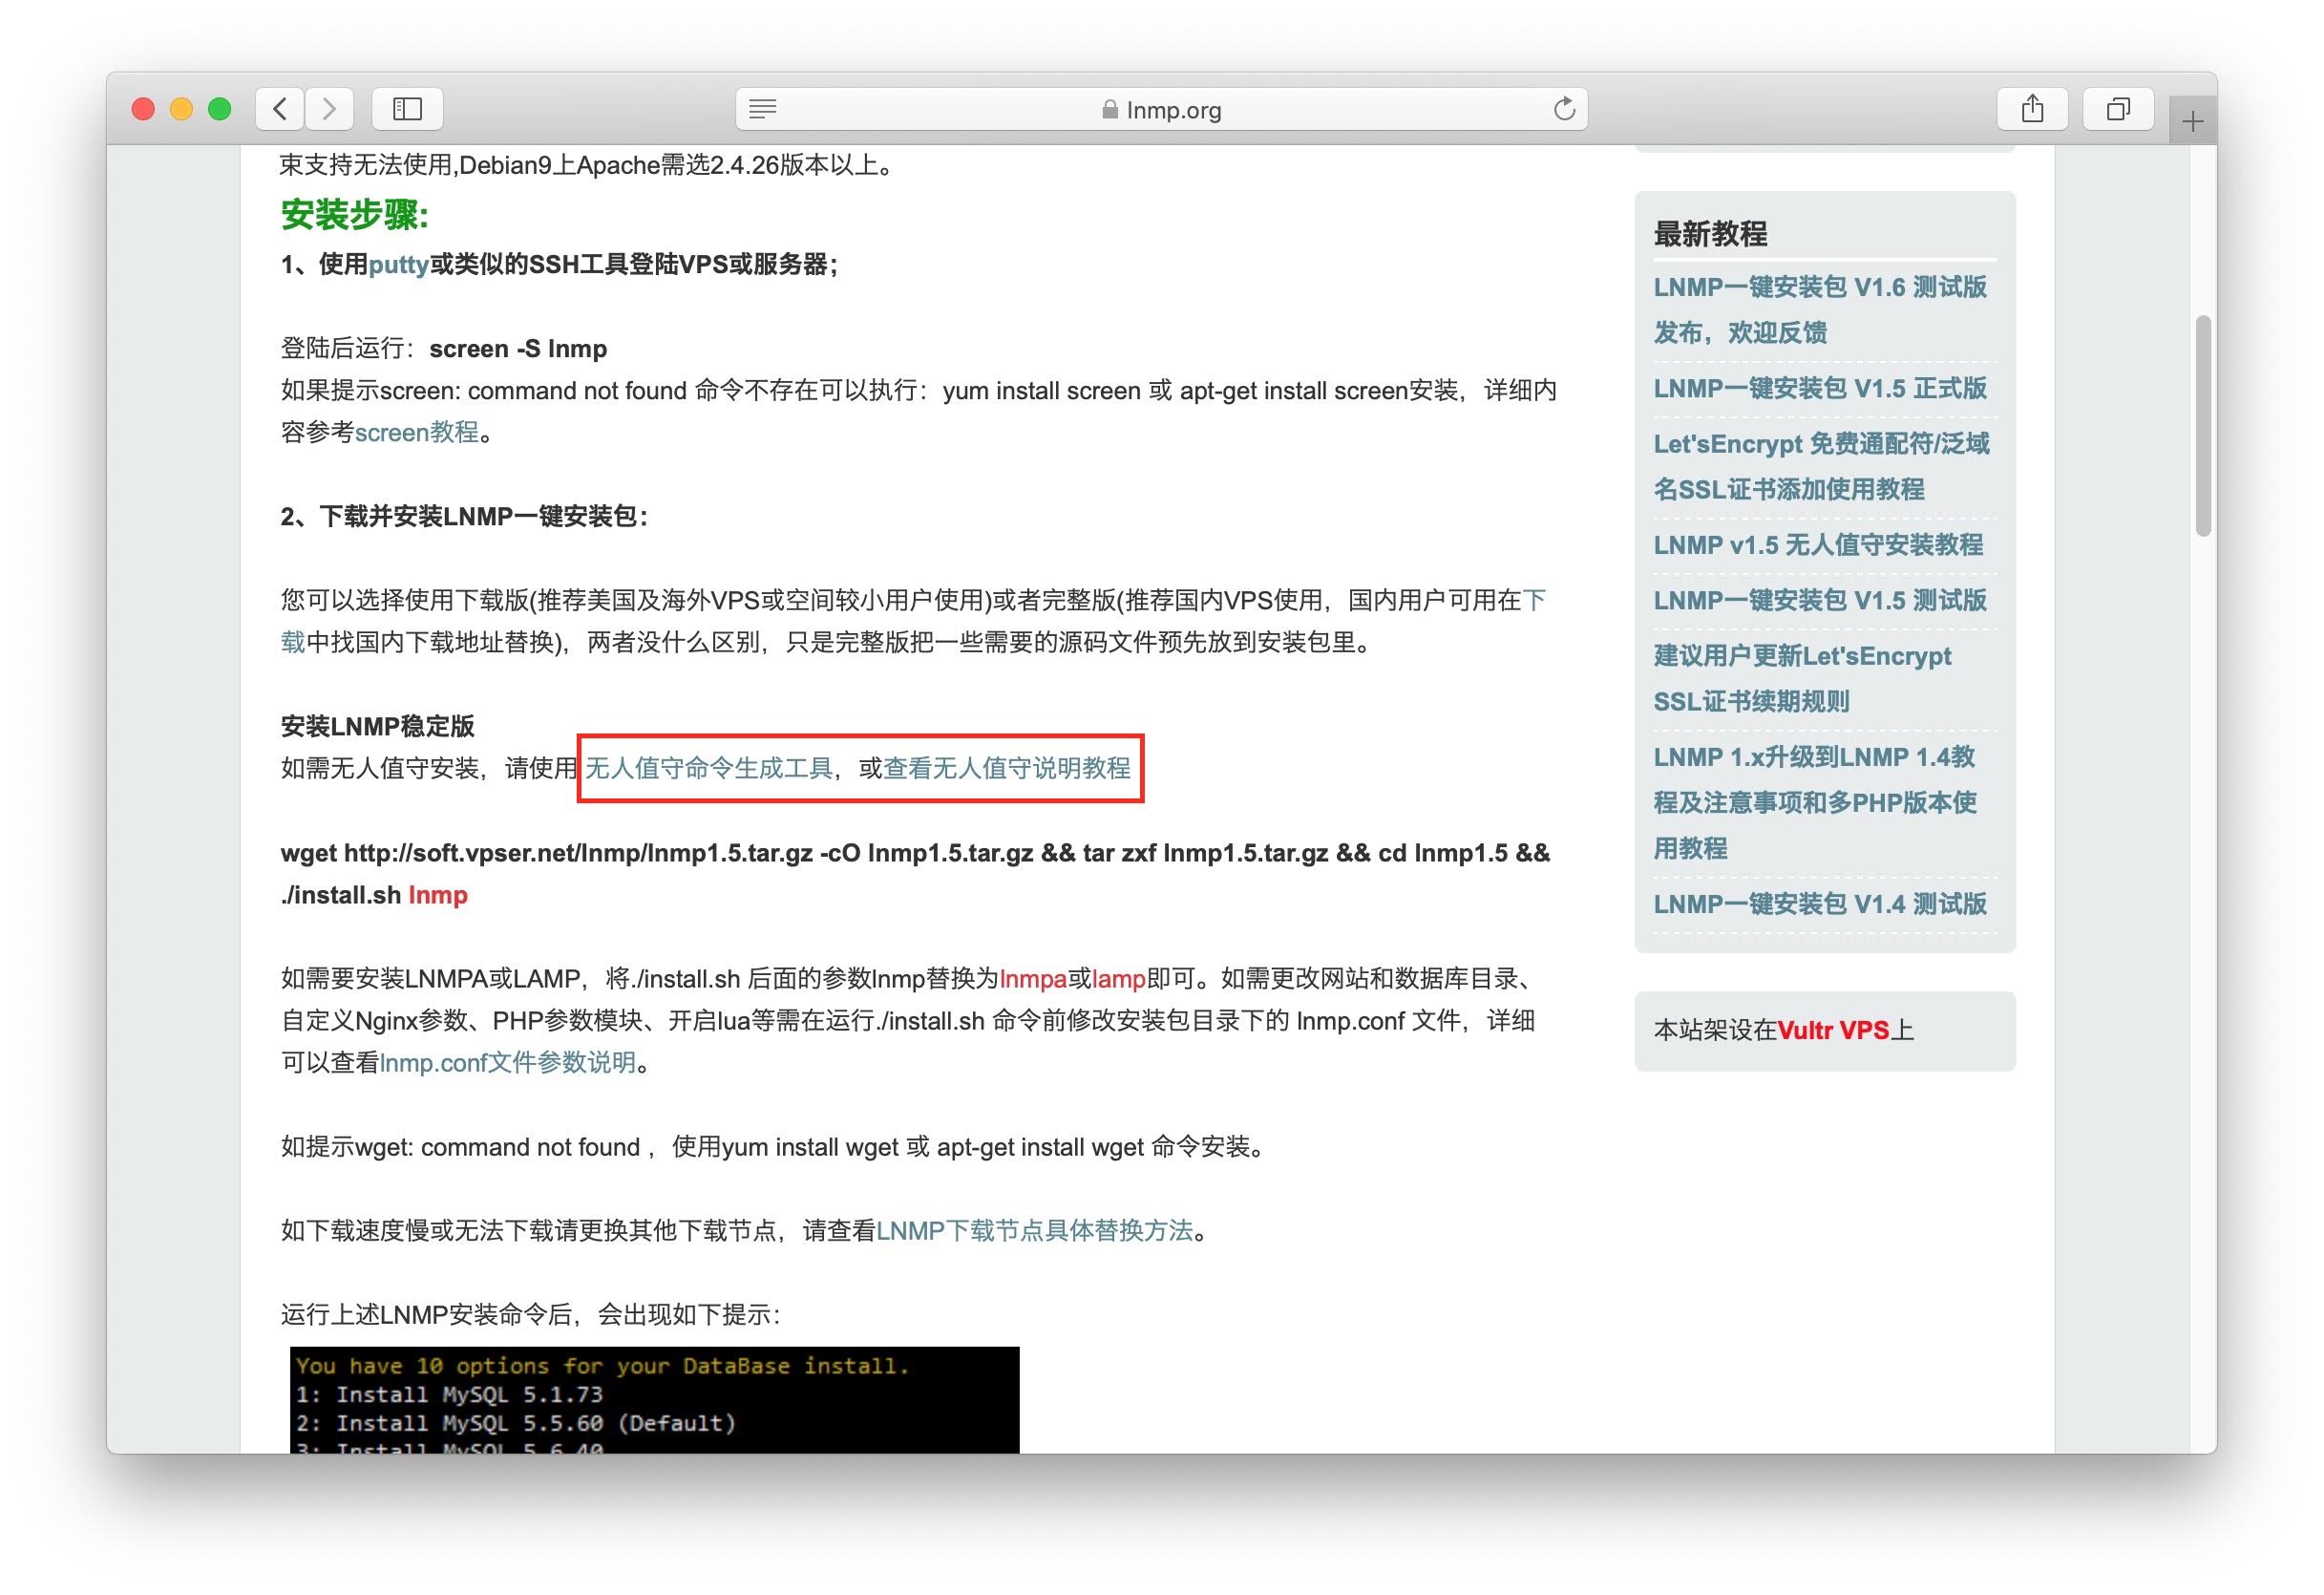The height and width of the screenshot is (1595, 2324).
Task: Go forward using Safari's forward arrow
Action: click(x=329, y=108)
